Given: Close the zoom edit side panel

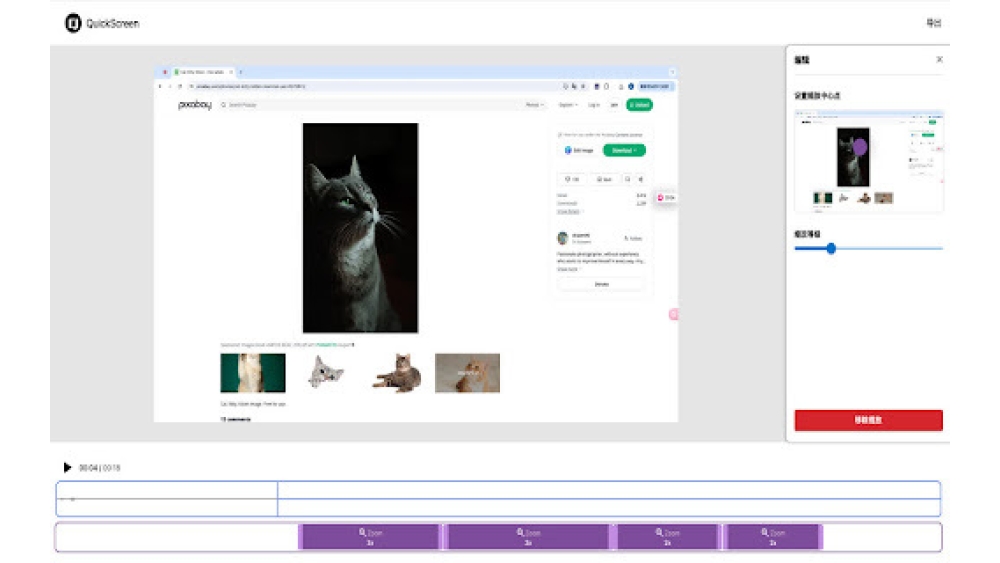Looking at the screenshot, I should point(939,59).
